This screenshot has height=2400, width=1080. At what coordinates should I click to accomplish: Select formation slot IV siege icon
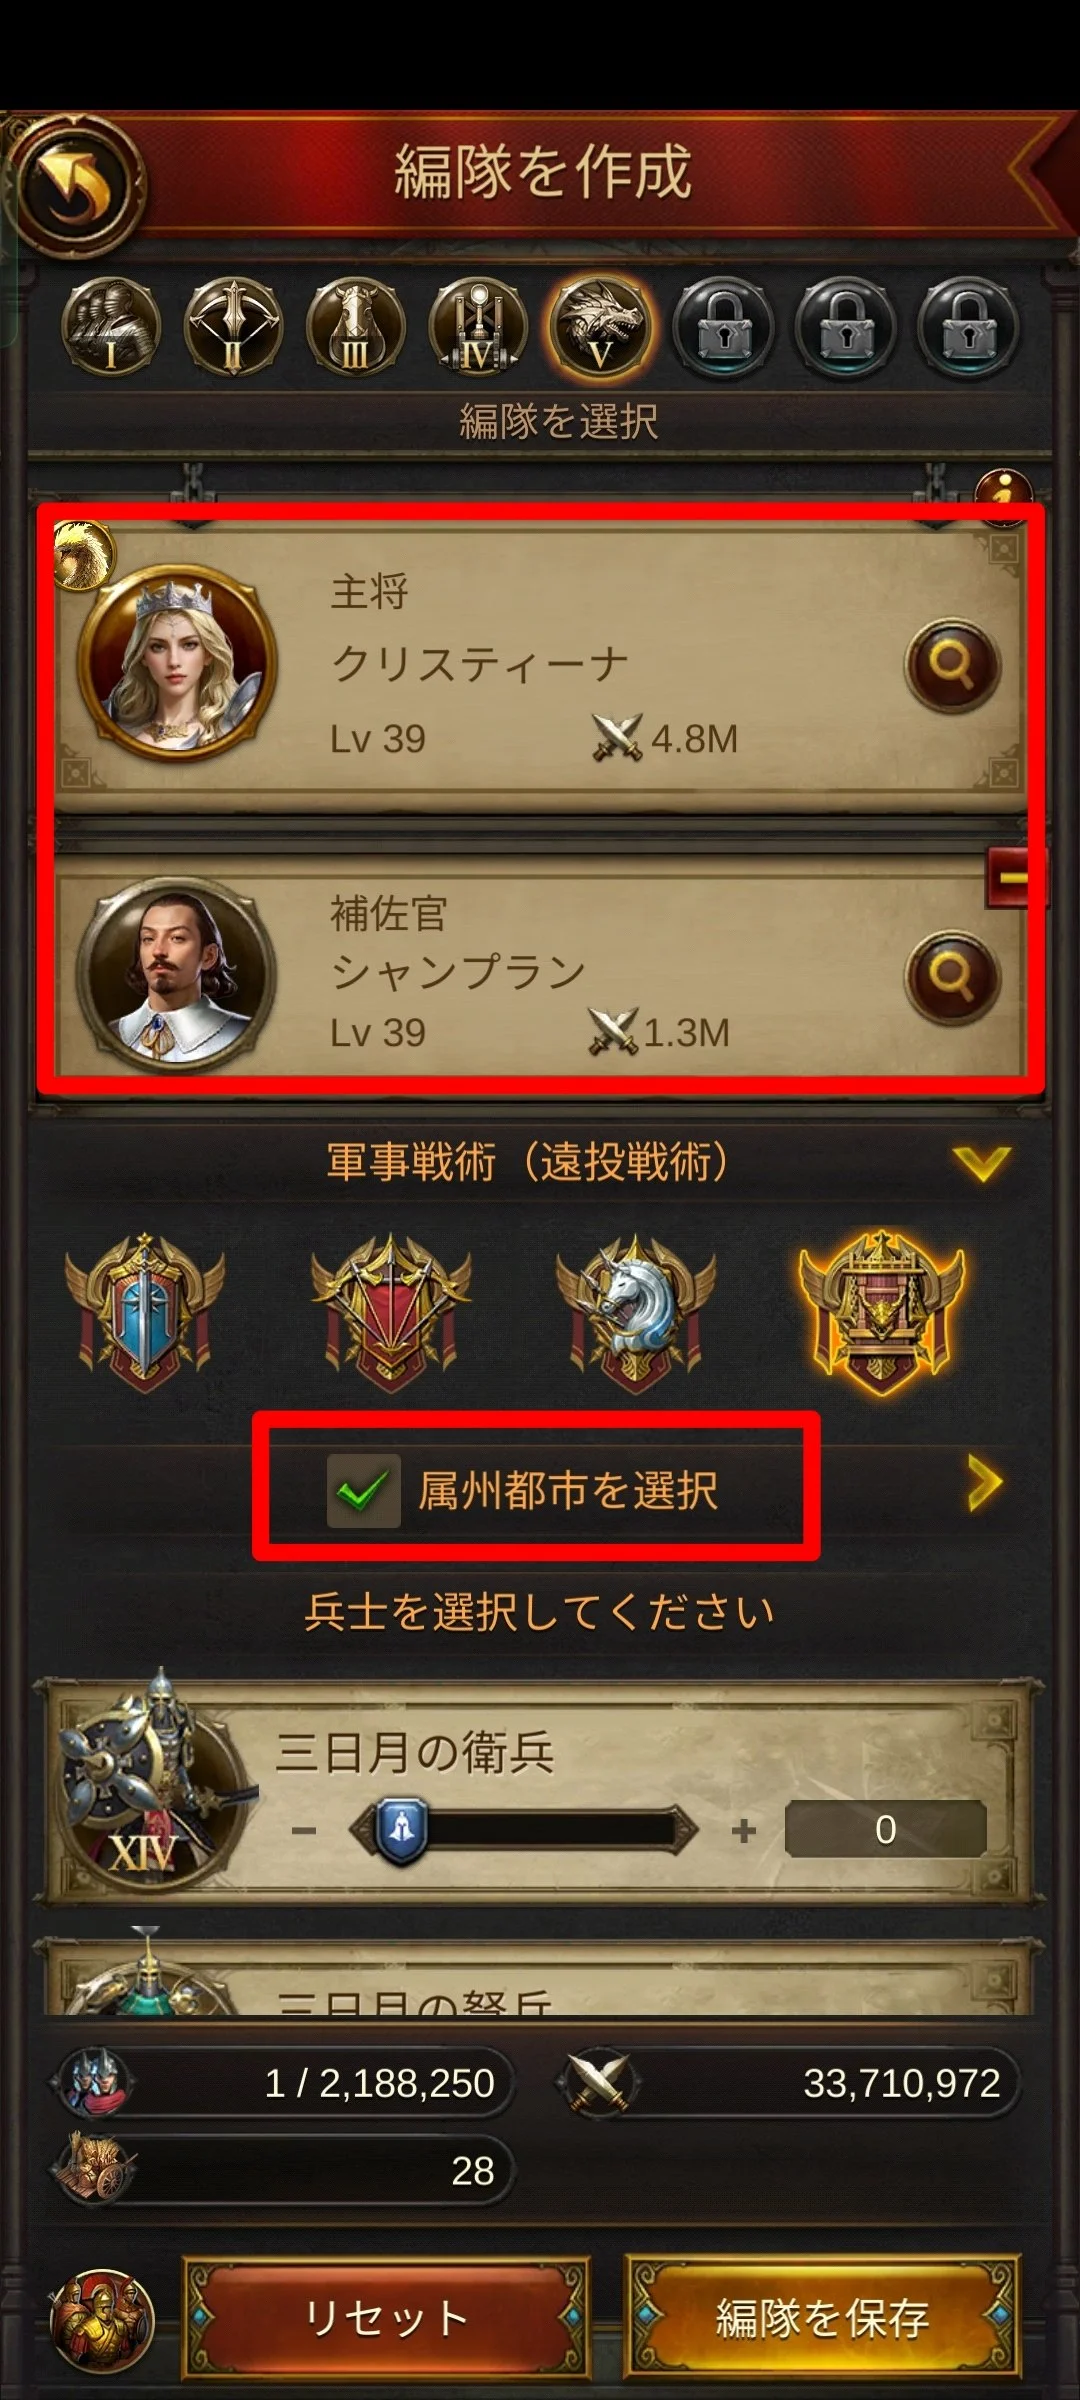point(478,327)
